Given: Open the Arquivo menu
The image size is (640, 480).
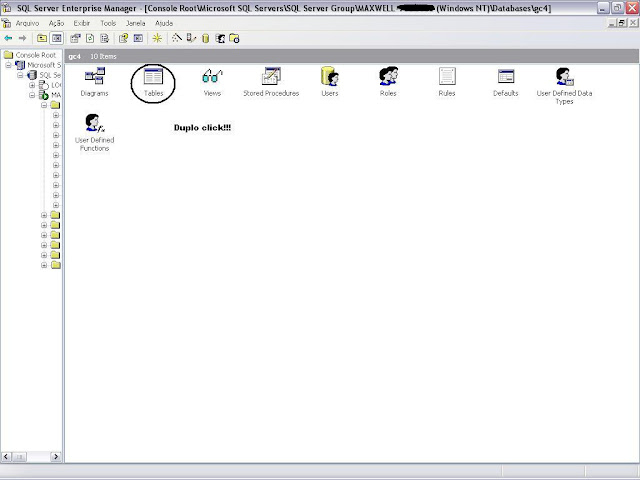Looking at the screenshot, I should point(27,23).
